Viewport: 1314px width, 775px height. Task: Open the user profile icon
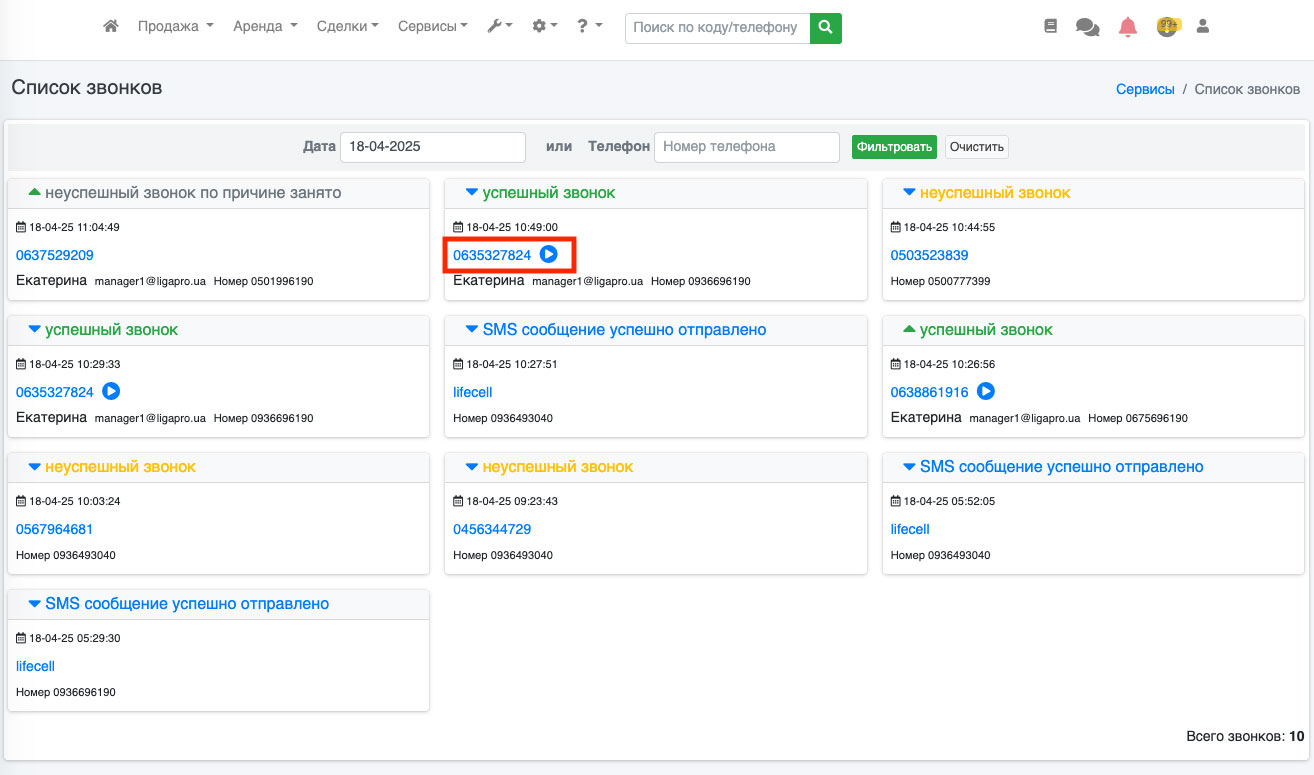point(1203,27)
